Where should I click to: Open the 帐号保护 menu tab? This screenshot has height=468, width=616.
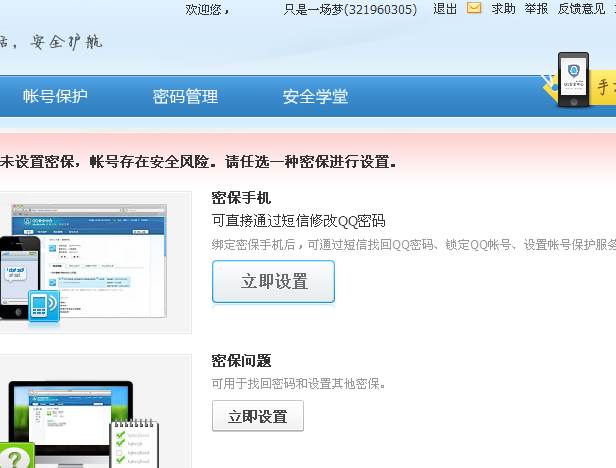55,96
